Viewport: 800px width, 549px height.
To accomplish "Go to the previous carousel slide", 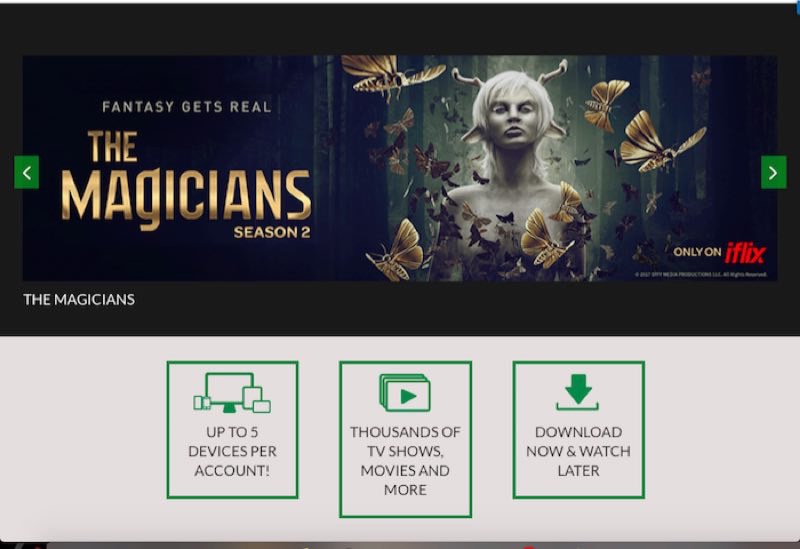I will [x=27, y=172].
